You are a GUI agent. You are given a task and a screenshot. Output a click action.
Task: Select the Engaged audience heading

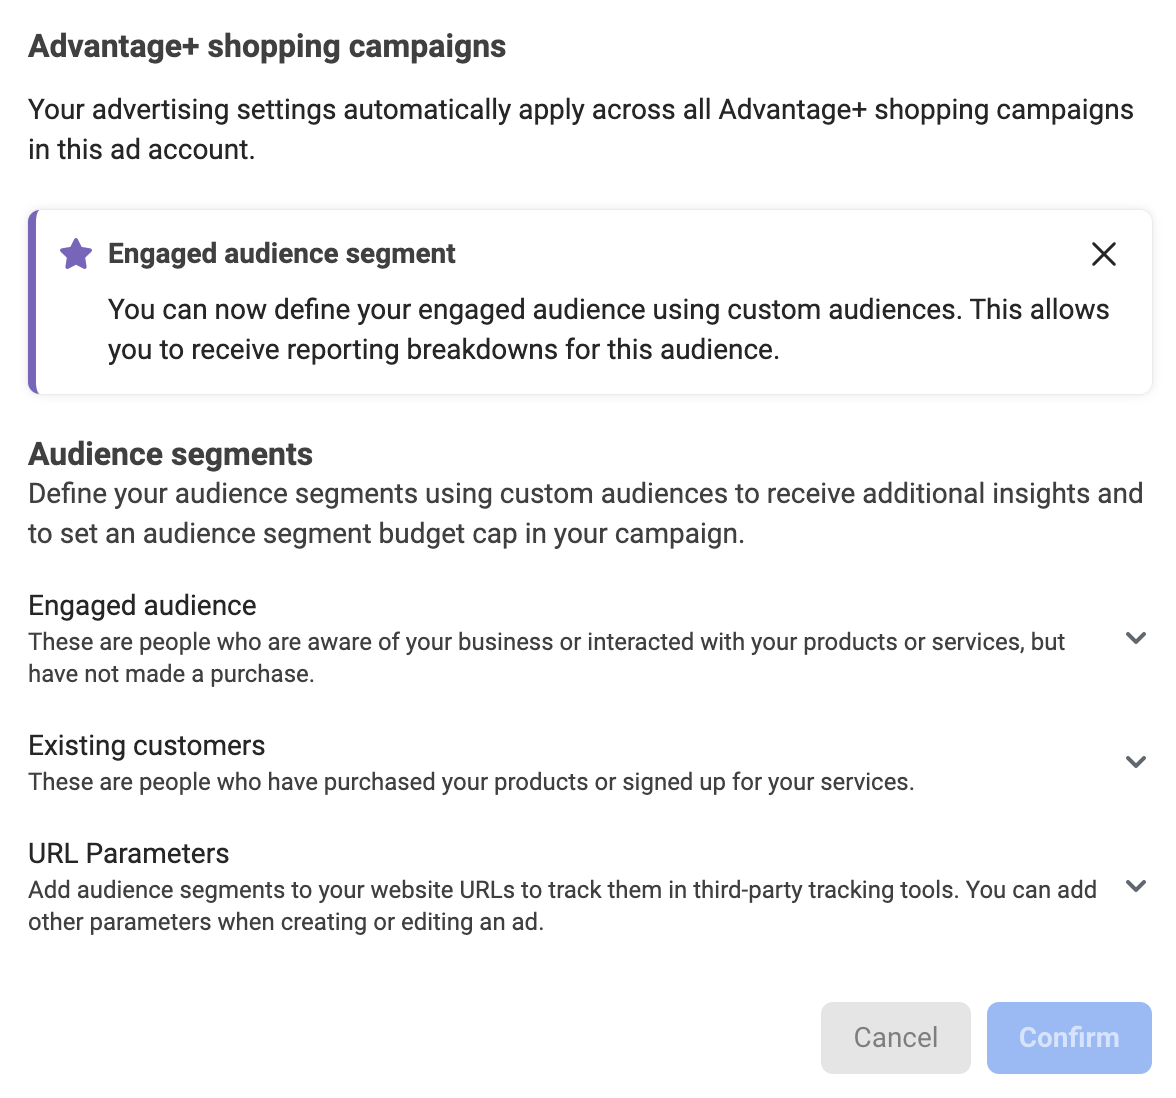click(x=142, y=605)
